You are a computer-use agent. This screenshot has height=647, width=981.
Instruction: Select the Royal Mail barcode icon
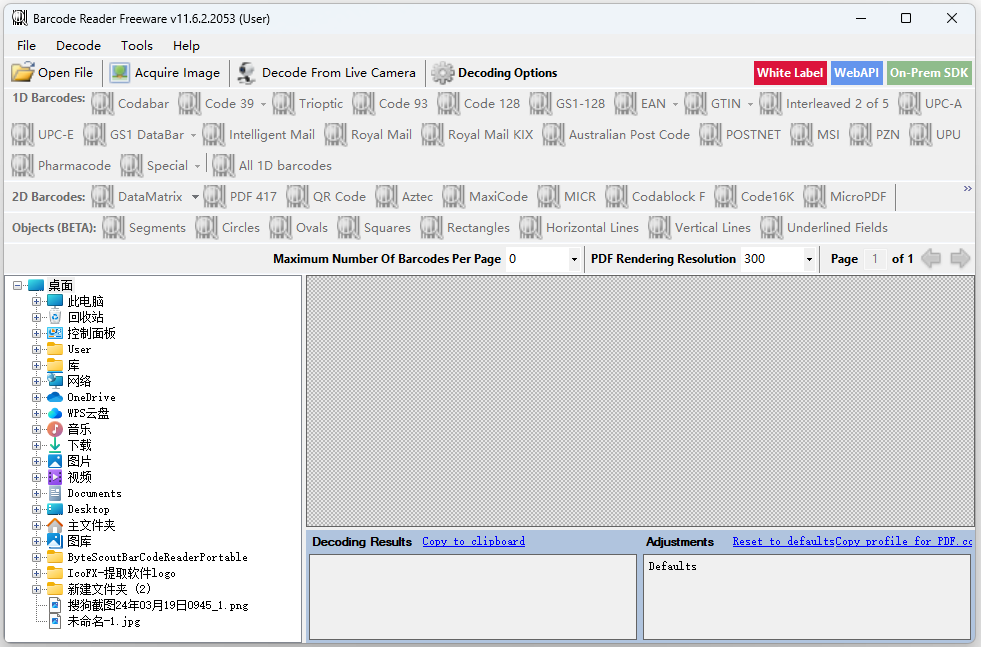[335, 135]
